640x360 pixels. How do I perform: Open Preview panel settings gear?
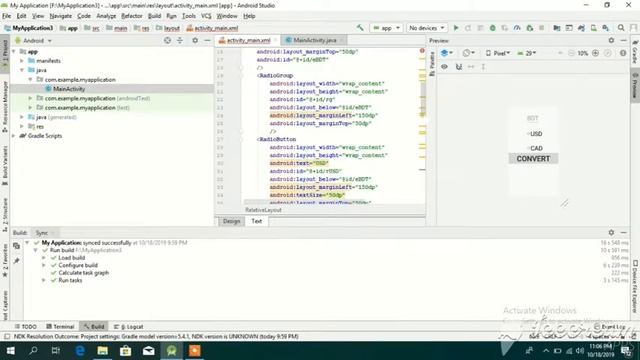click(x=611, y=40)
